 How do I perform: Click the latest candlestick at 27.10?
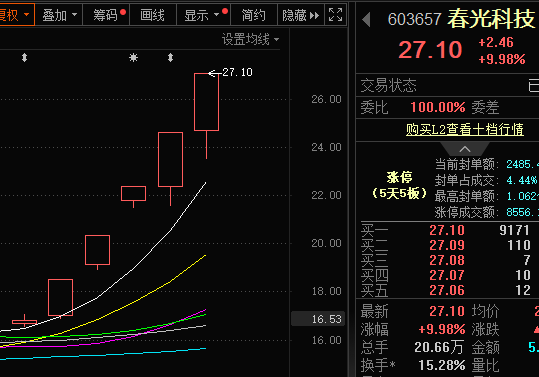pos(206,102)
